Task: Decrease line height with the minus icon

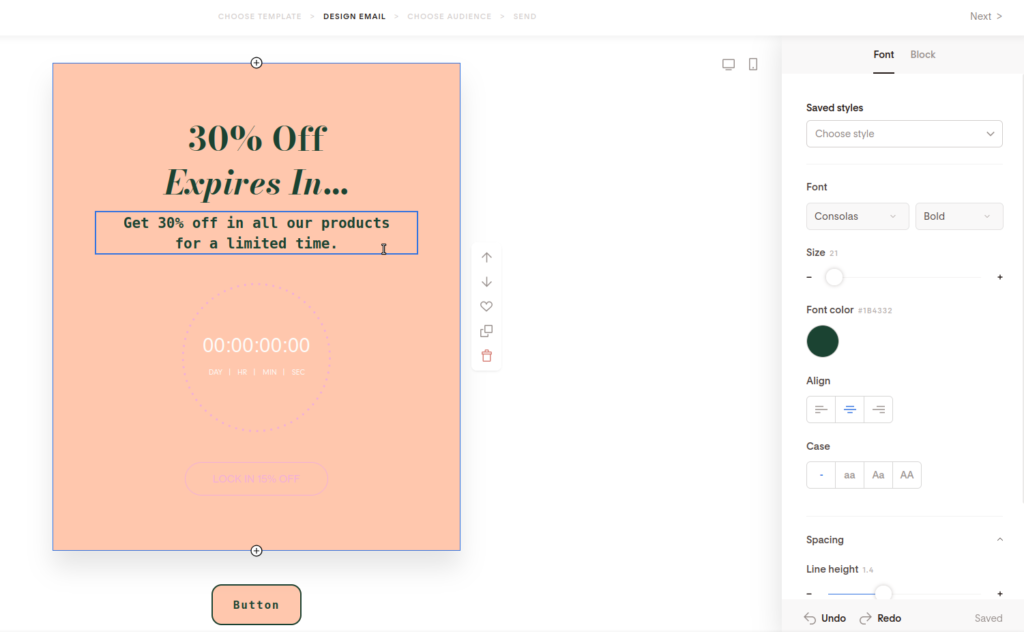Action: [x=809, y=594]
